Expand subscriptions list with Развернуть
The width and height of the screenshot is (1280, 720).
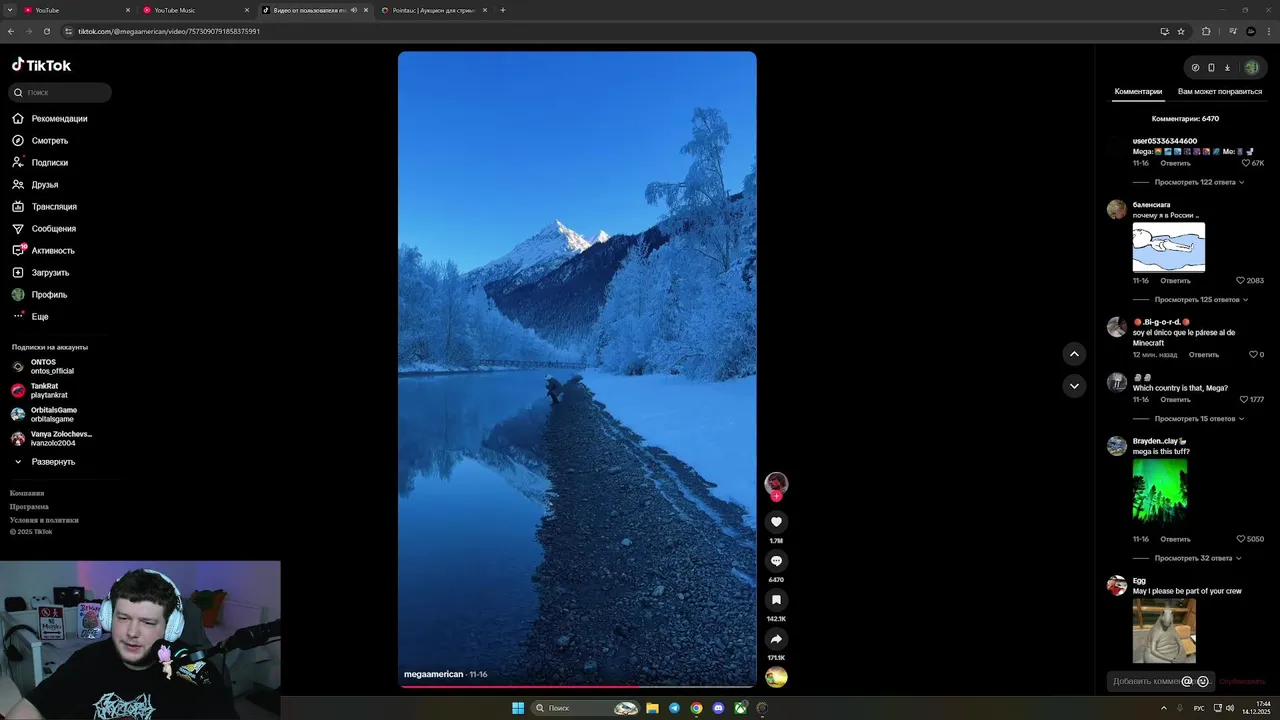[44, 462]
